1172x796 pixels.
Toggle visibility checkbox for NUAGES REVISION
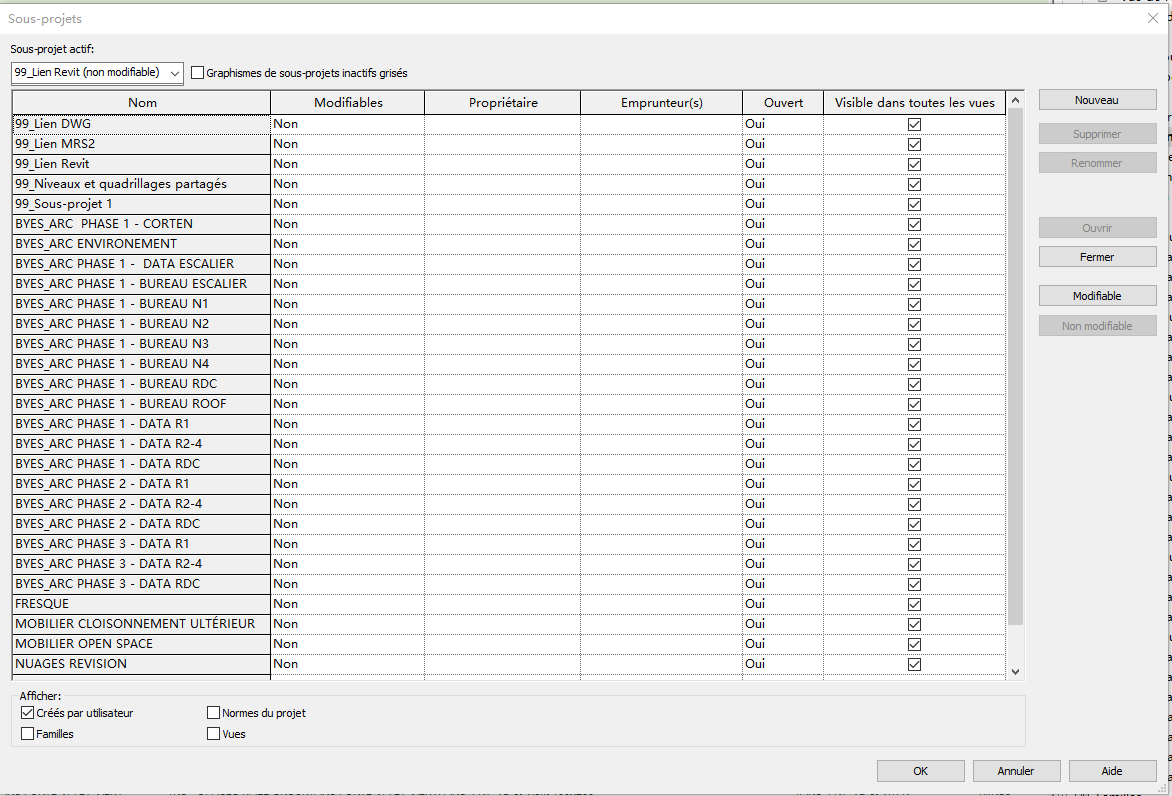pos(914,664)
